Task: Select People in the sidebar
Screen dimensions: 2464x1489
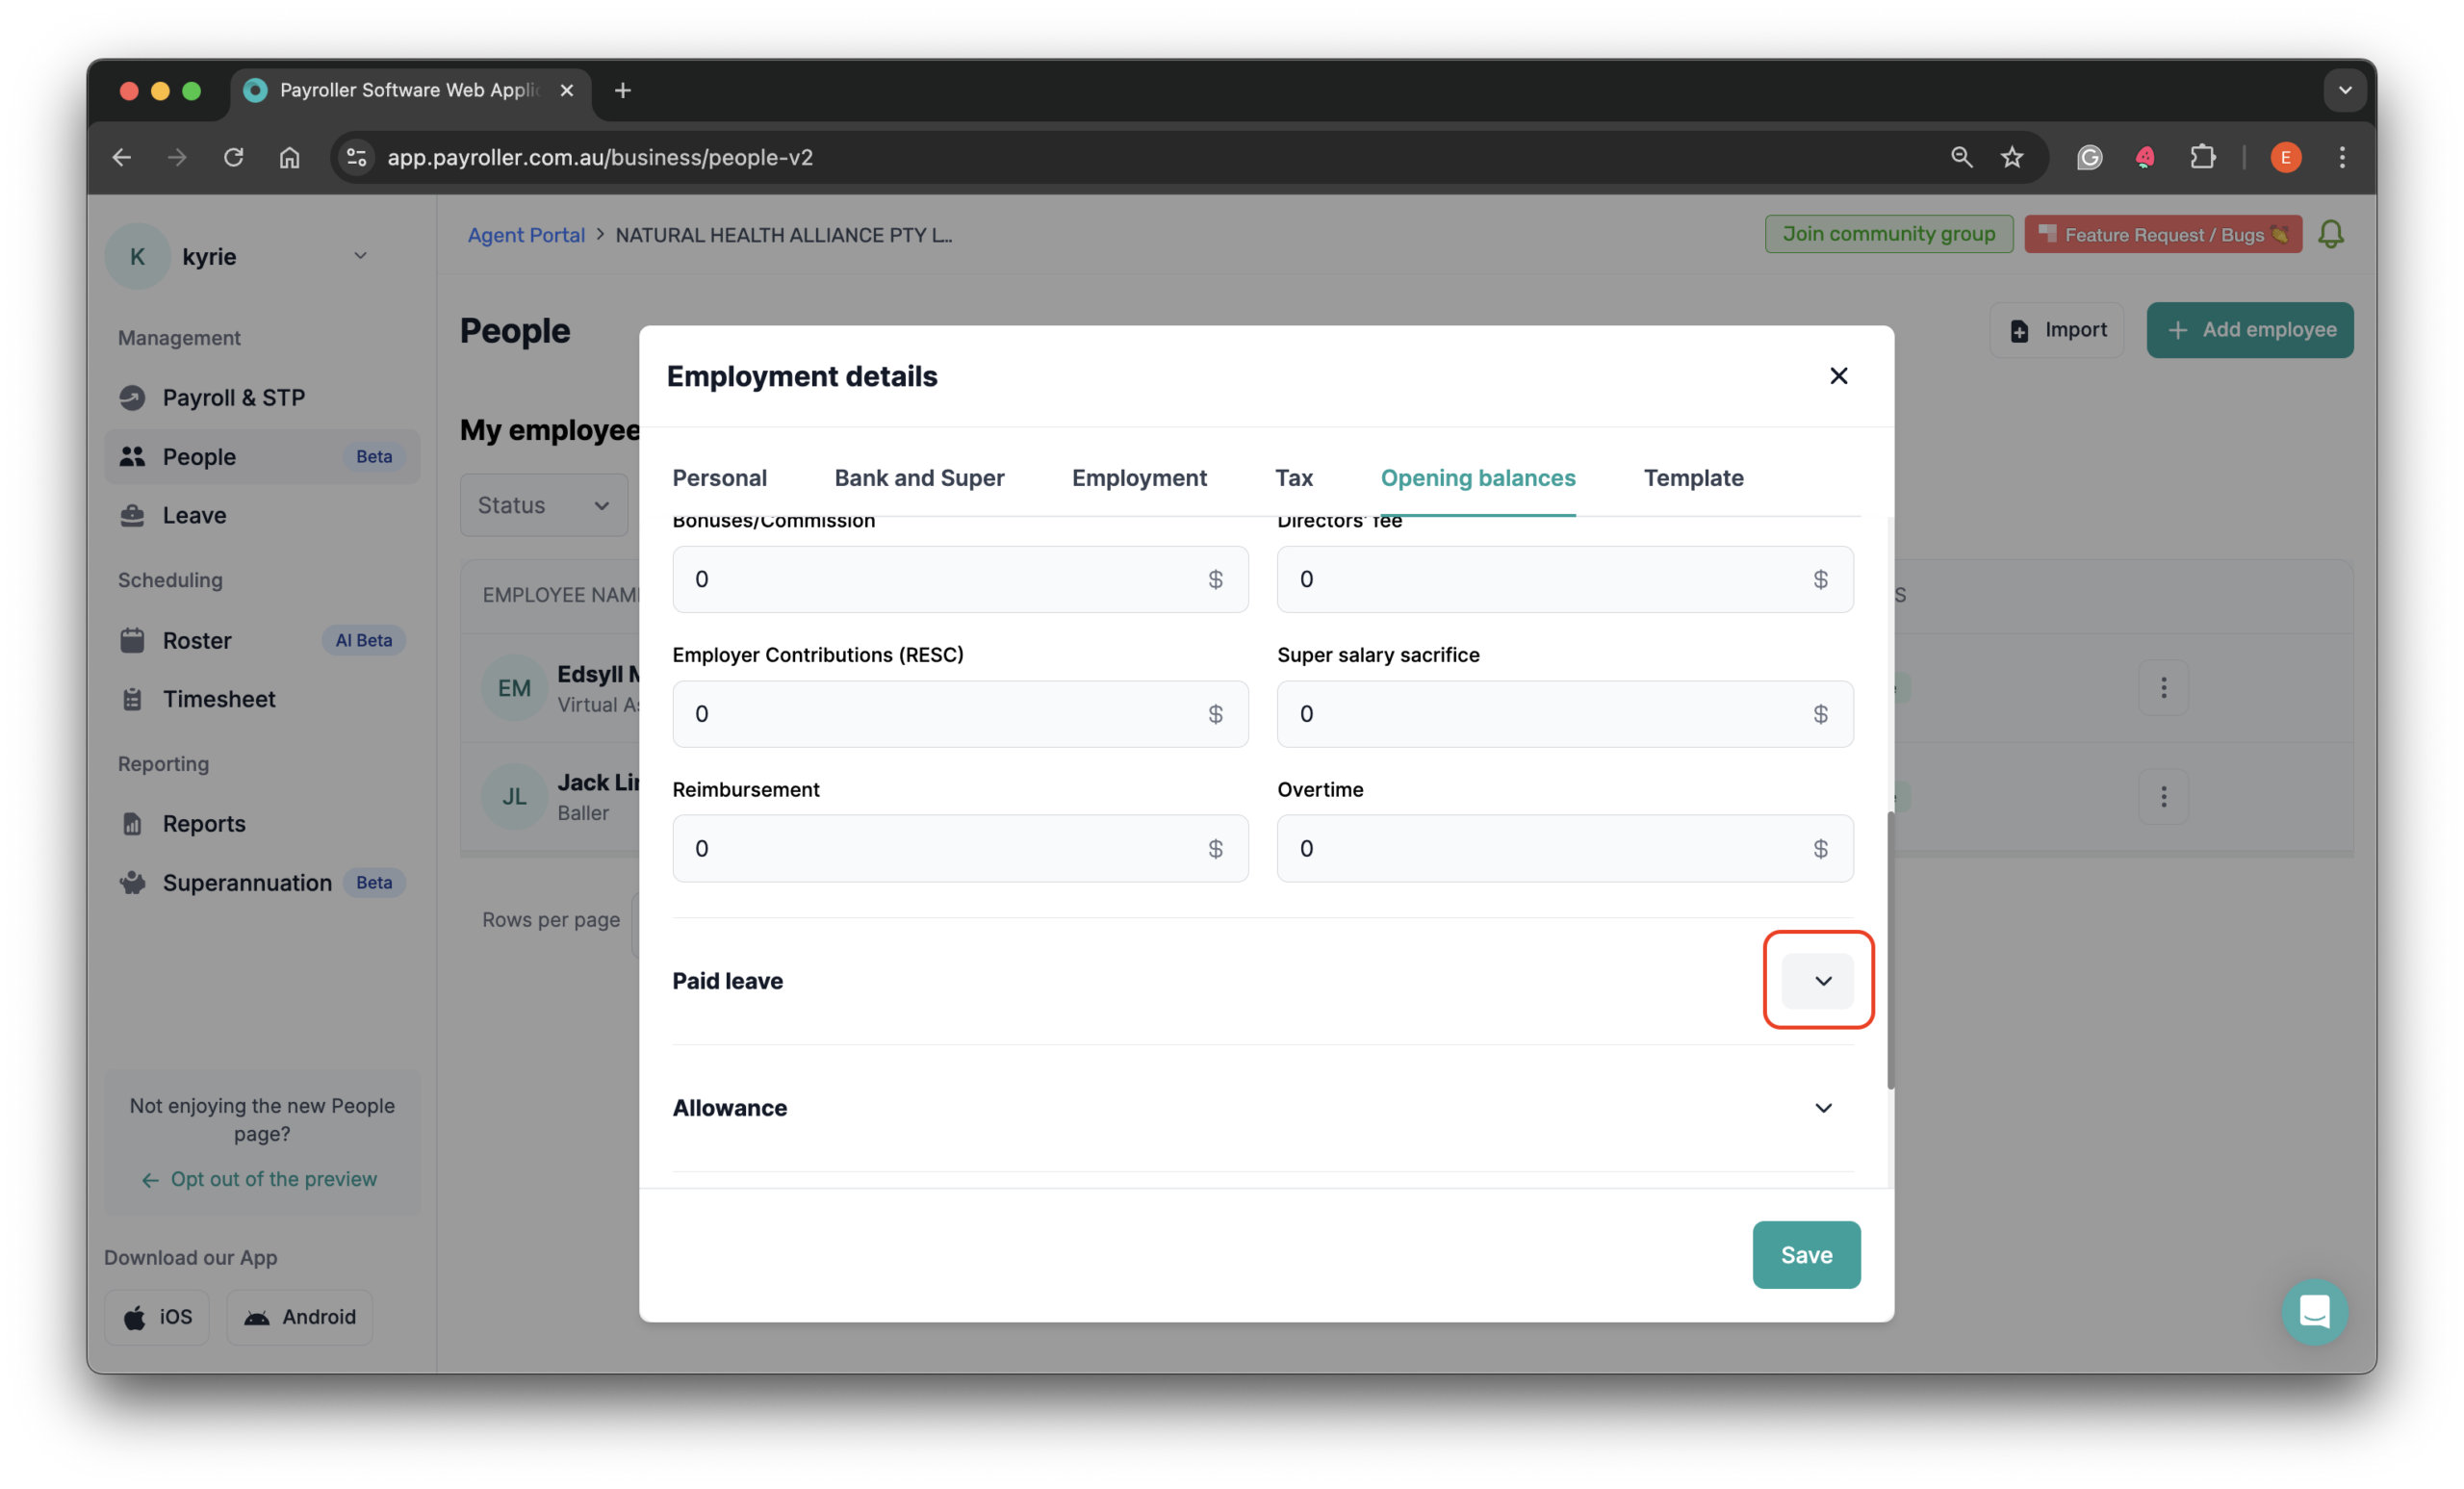Action: click(x=198, y=456)
